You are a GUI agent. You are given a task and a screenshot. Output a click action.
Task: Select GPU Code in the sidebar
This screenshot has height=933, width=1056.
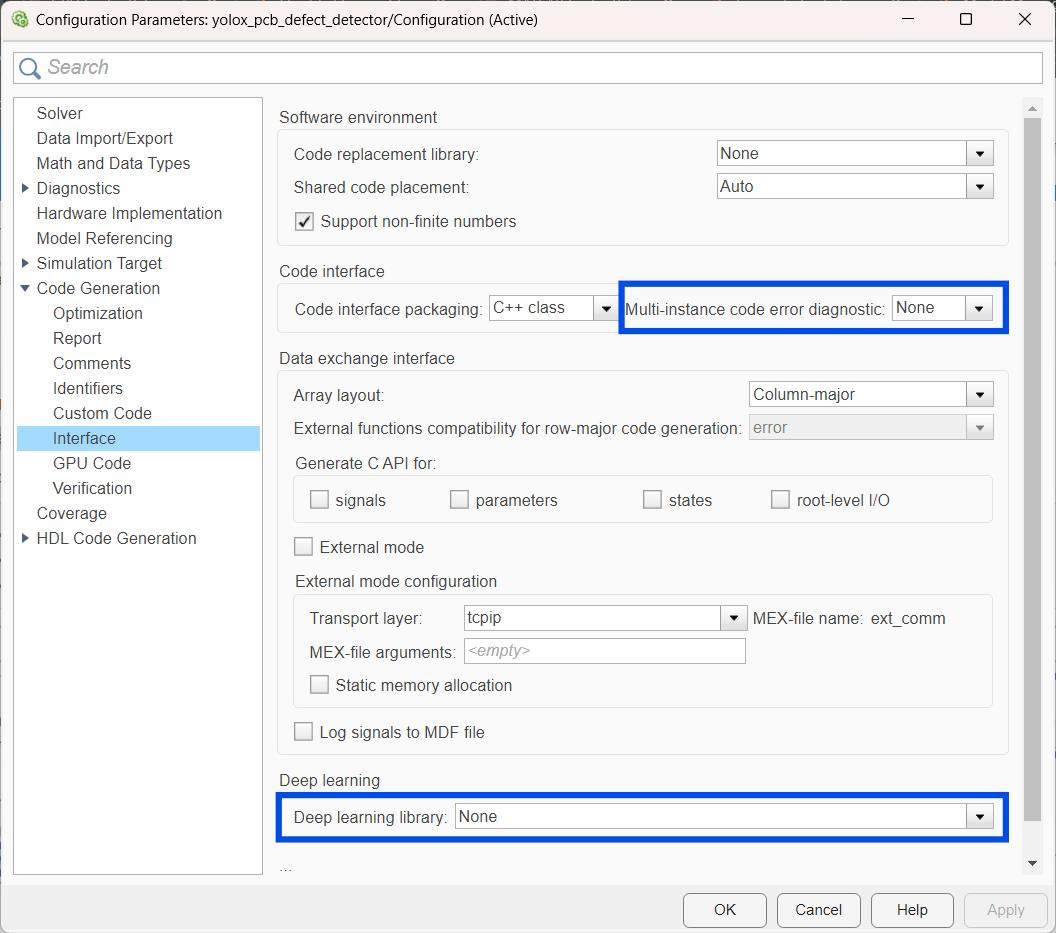click(x=92, y=463)
